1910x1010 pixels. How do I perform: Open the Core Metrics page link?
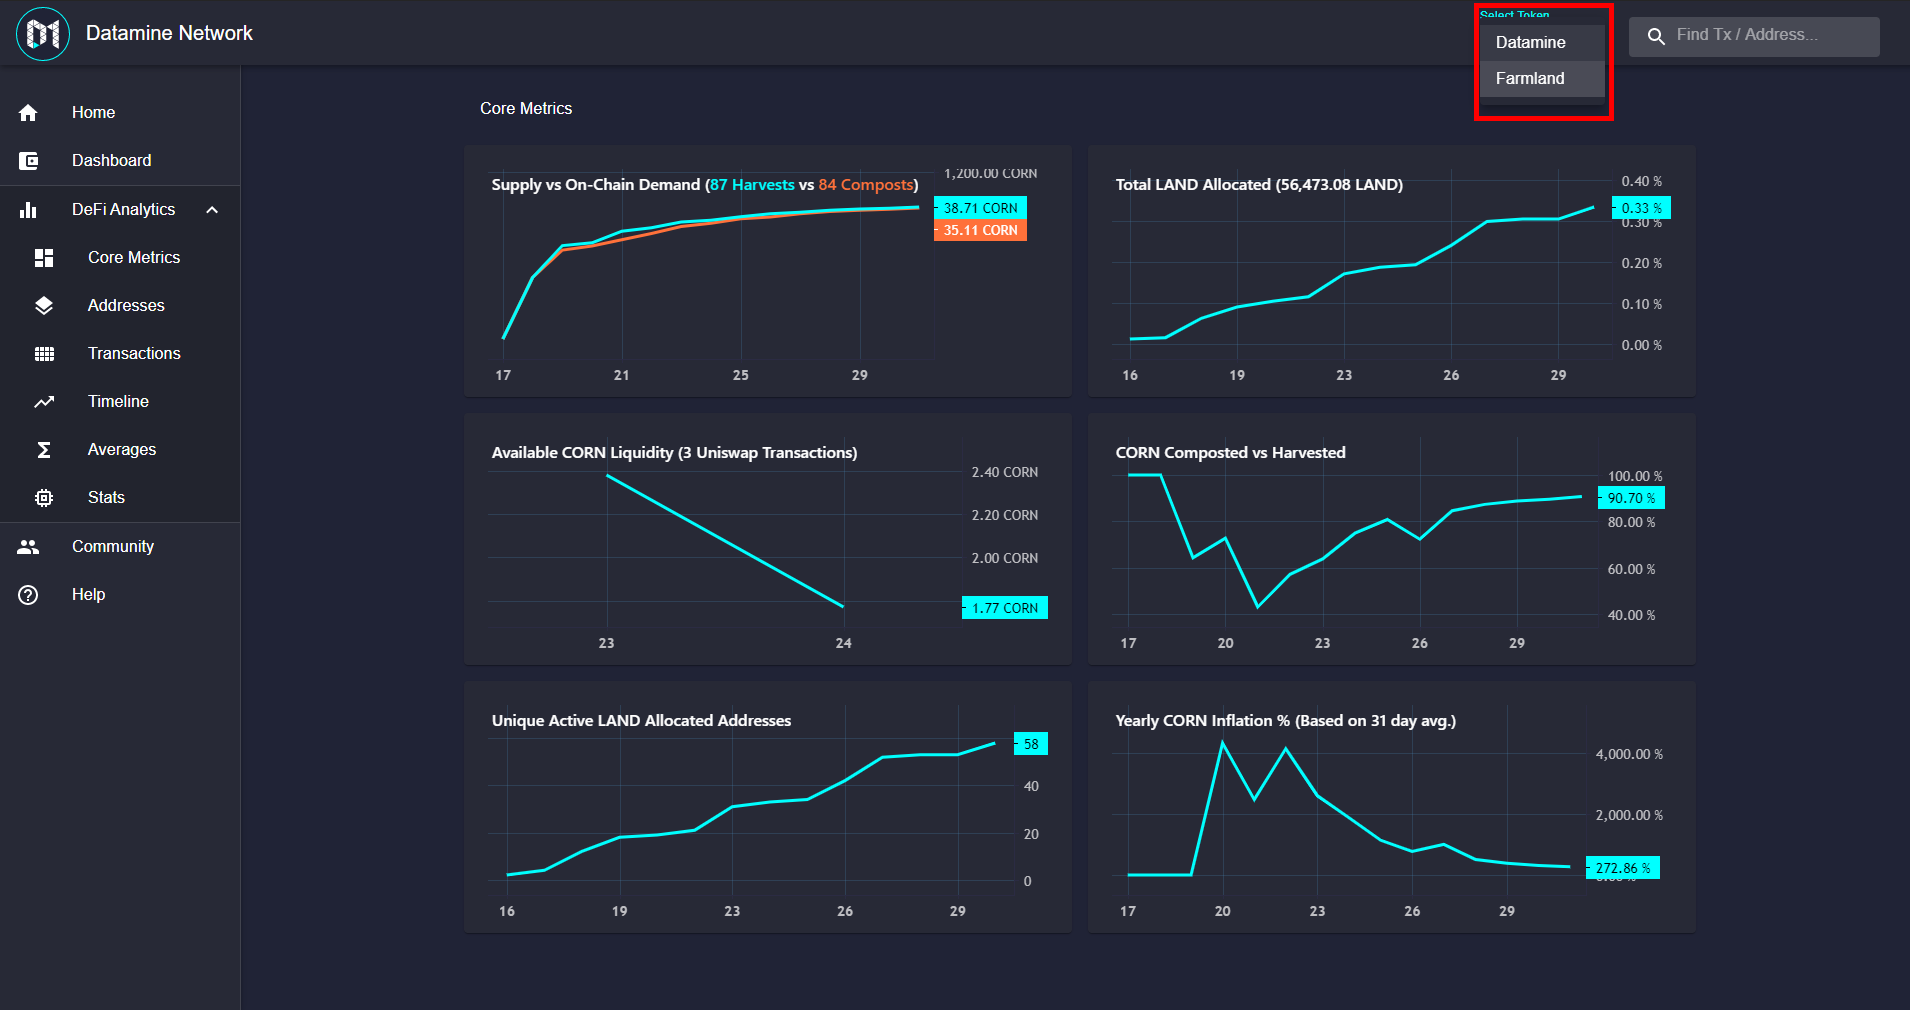[x=120, y=258]
